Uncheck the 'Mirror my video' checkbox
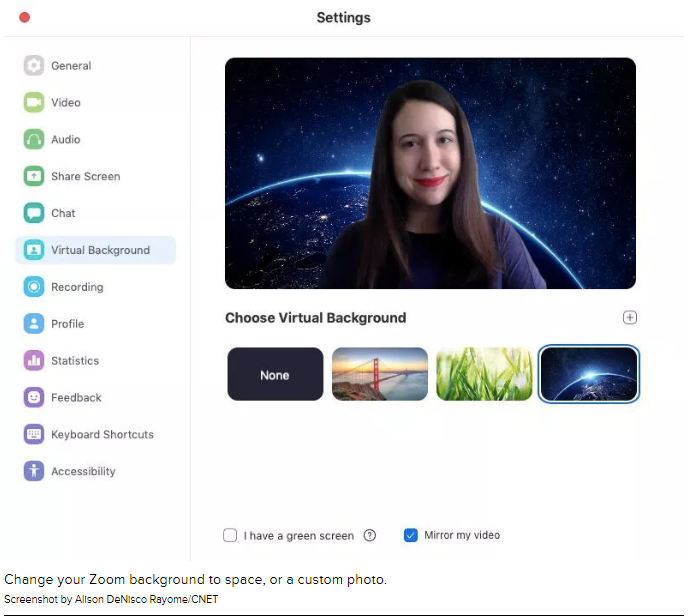Viewport: 694px width, 616px height. click(x=410, y=535)
